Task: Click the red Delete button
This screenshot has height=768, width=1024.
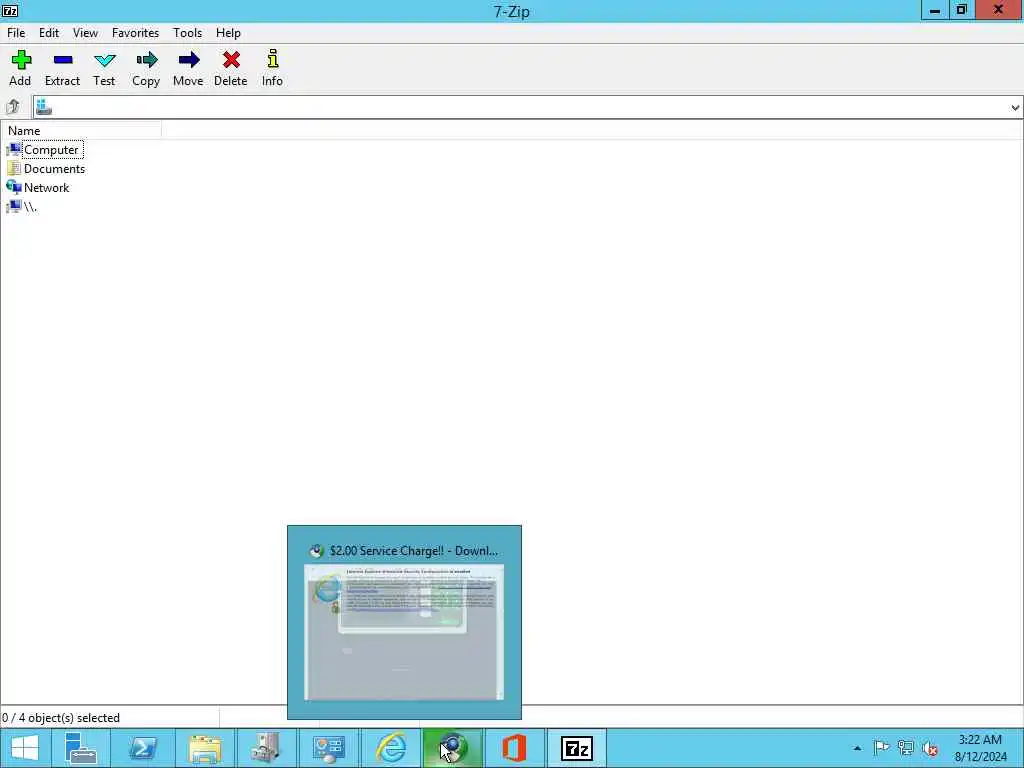Action: point(231,69)
